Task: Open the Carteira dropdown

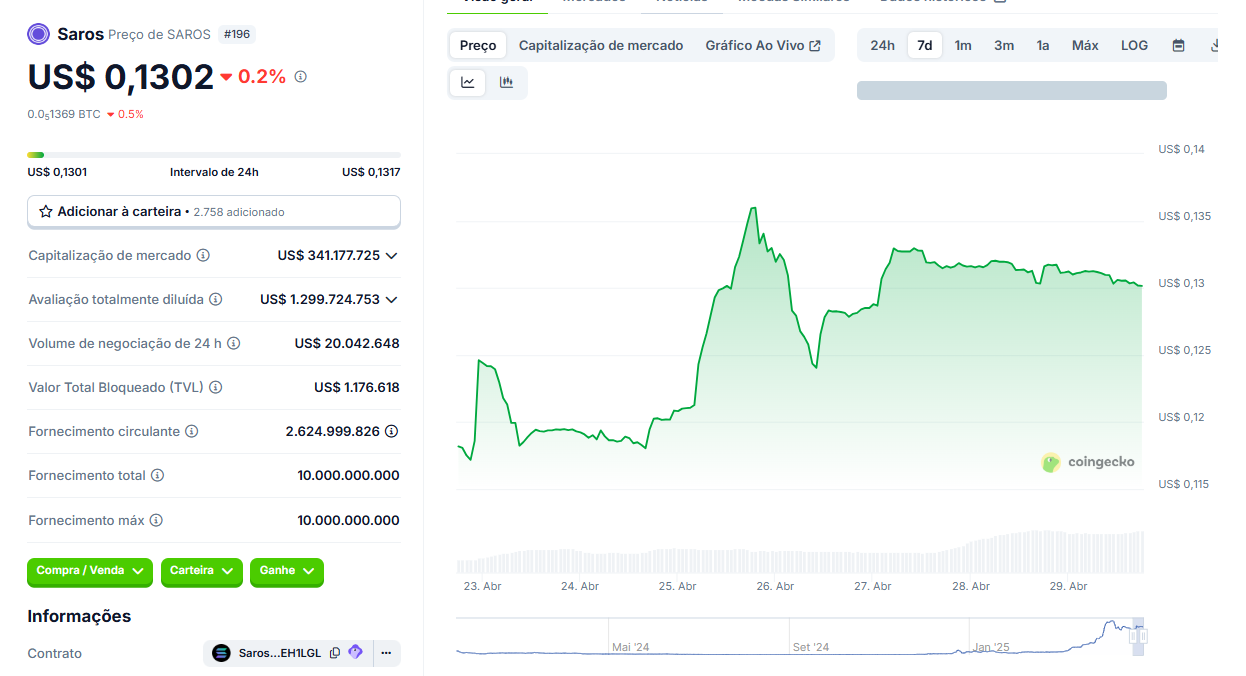Action: tap(202, 571)
